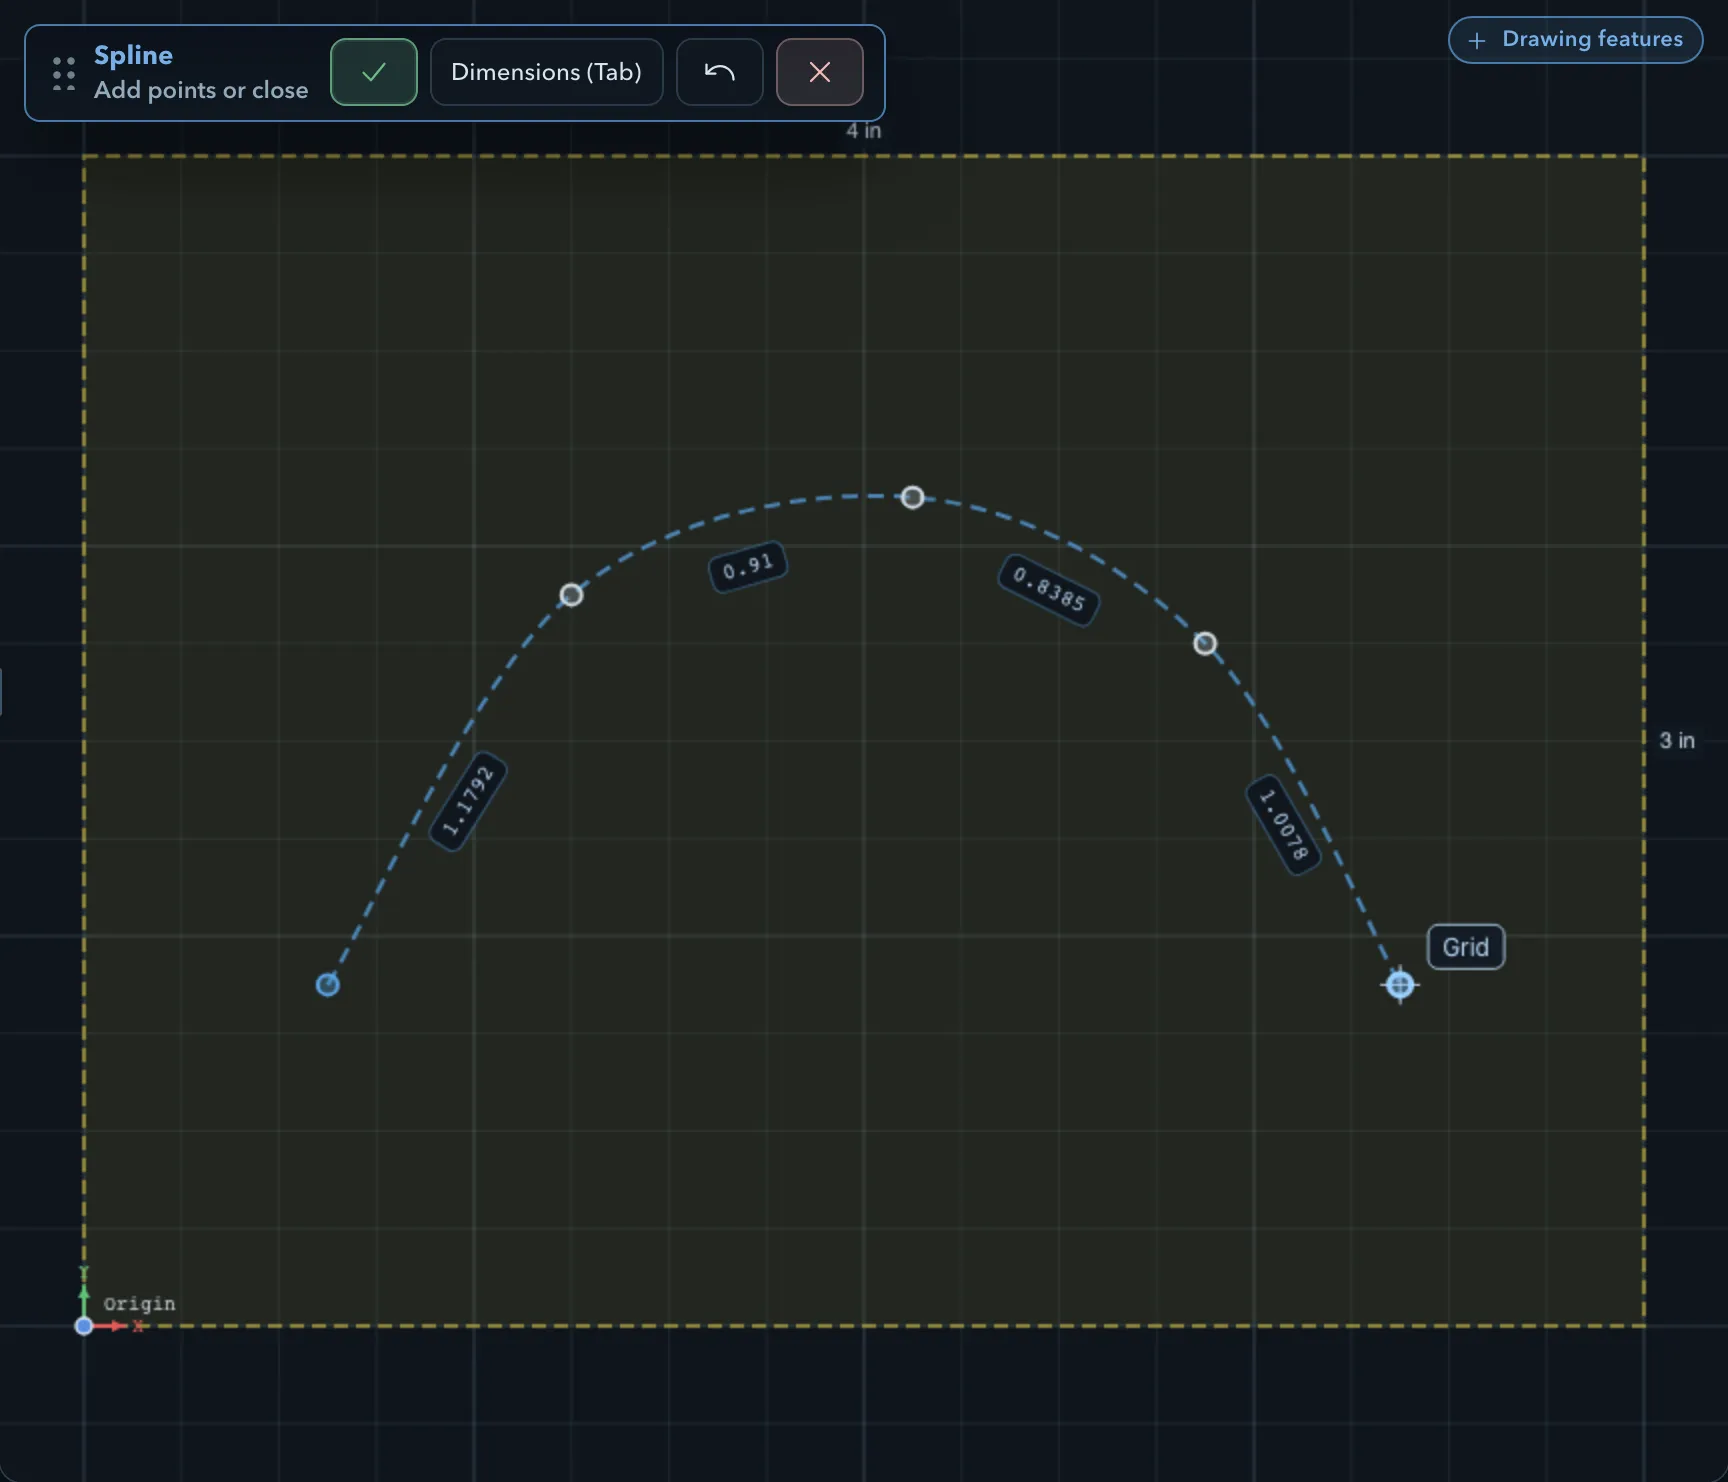This screenshot has width=1728, height=1482.
Task: Cancel the spline with the red X
Action: point(820,72)
